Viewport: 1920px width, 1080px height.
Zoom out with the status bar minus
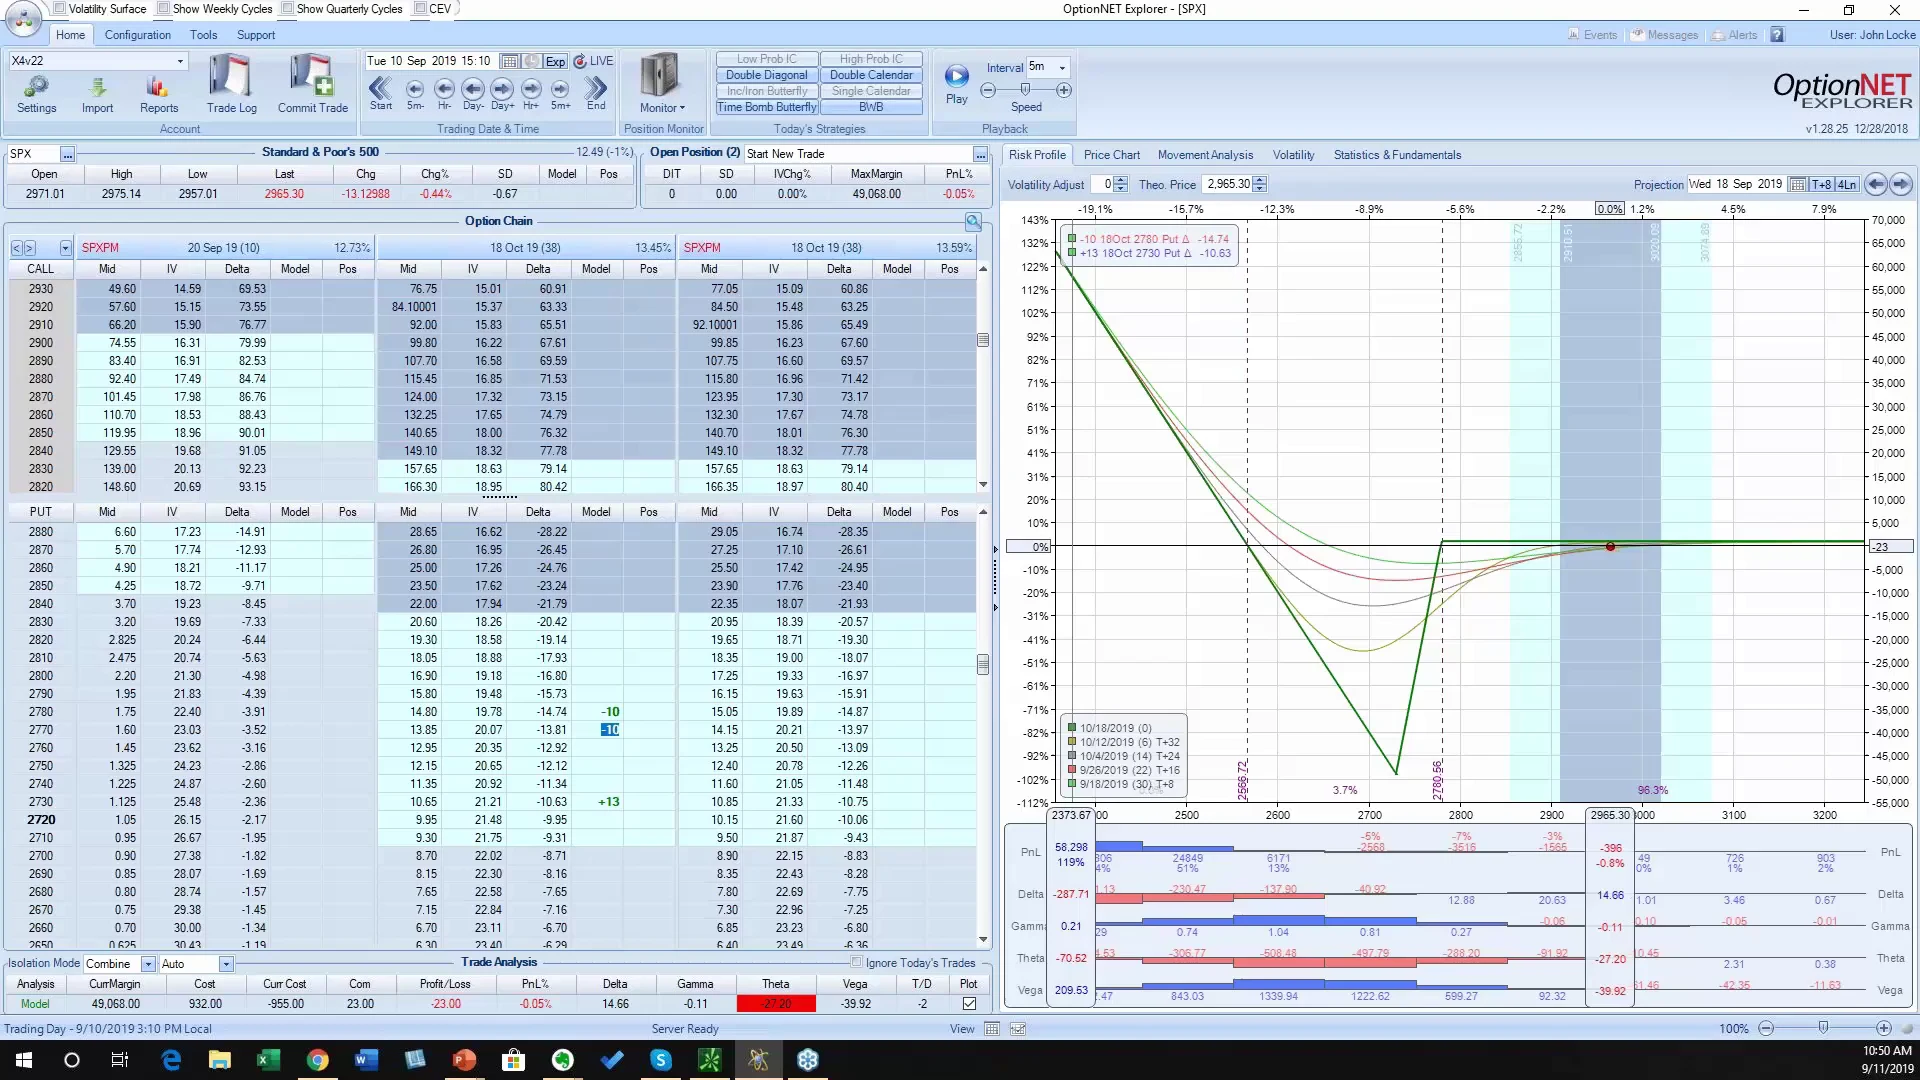coord(1766,1029)
